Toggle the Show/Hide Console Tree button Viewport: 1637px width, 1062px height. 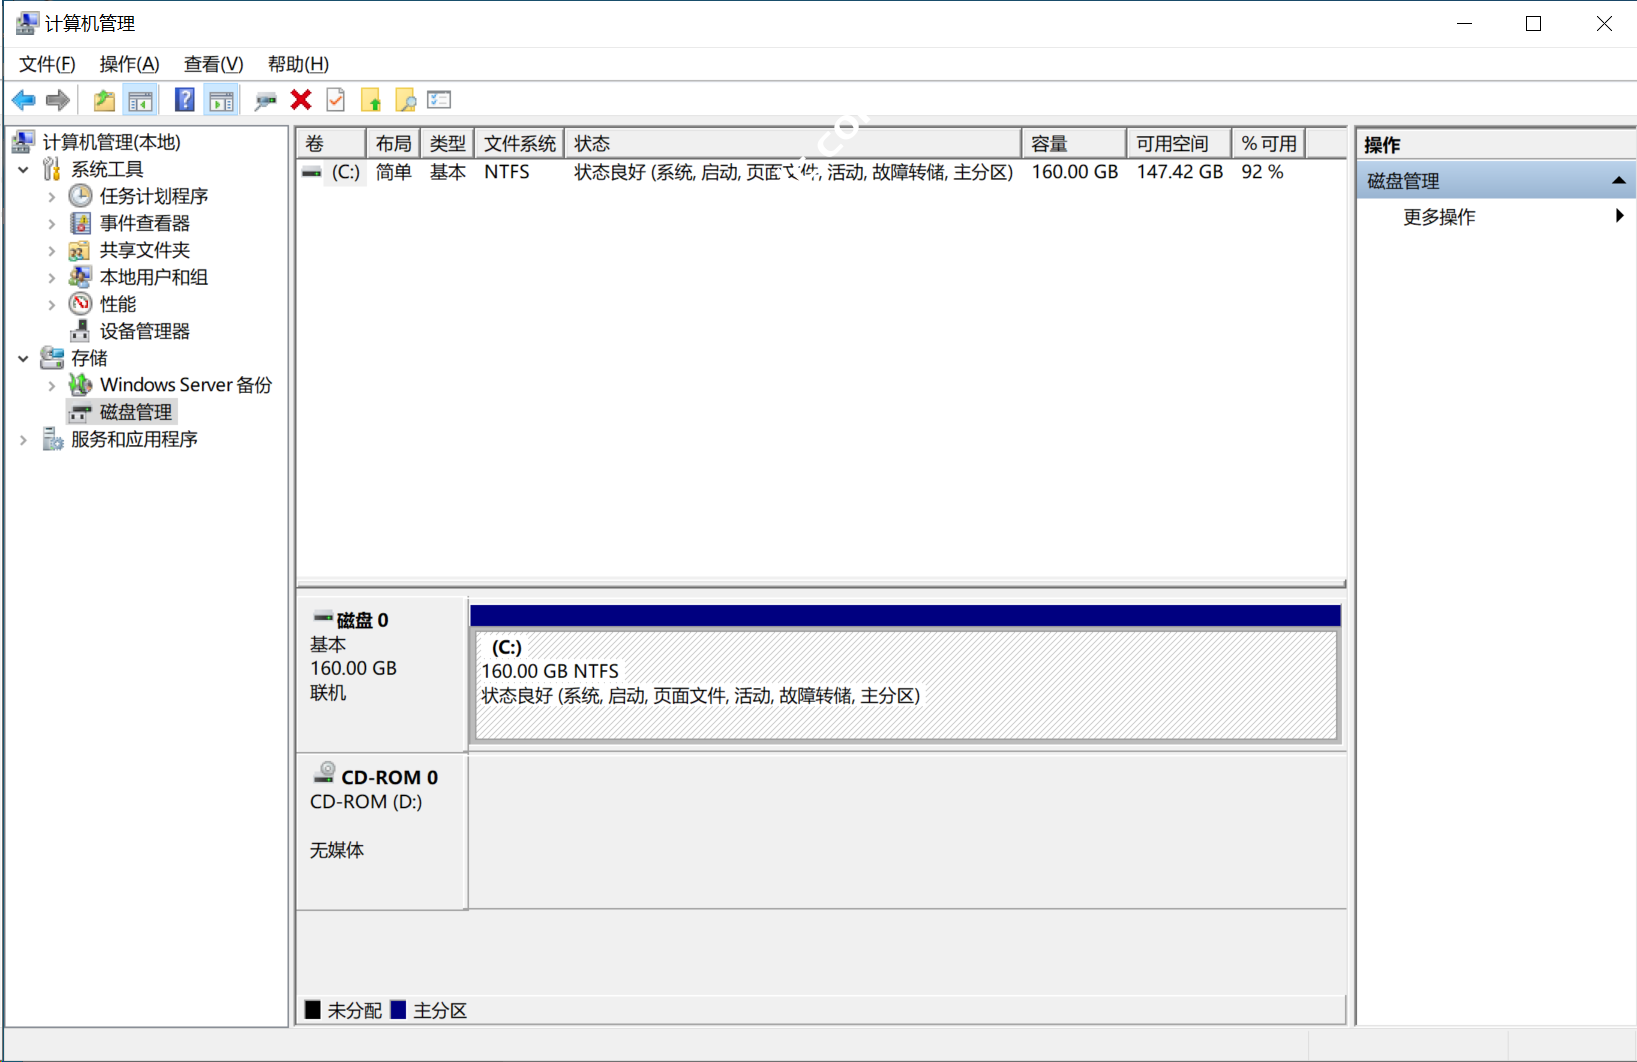click(x=141, y=100)
